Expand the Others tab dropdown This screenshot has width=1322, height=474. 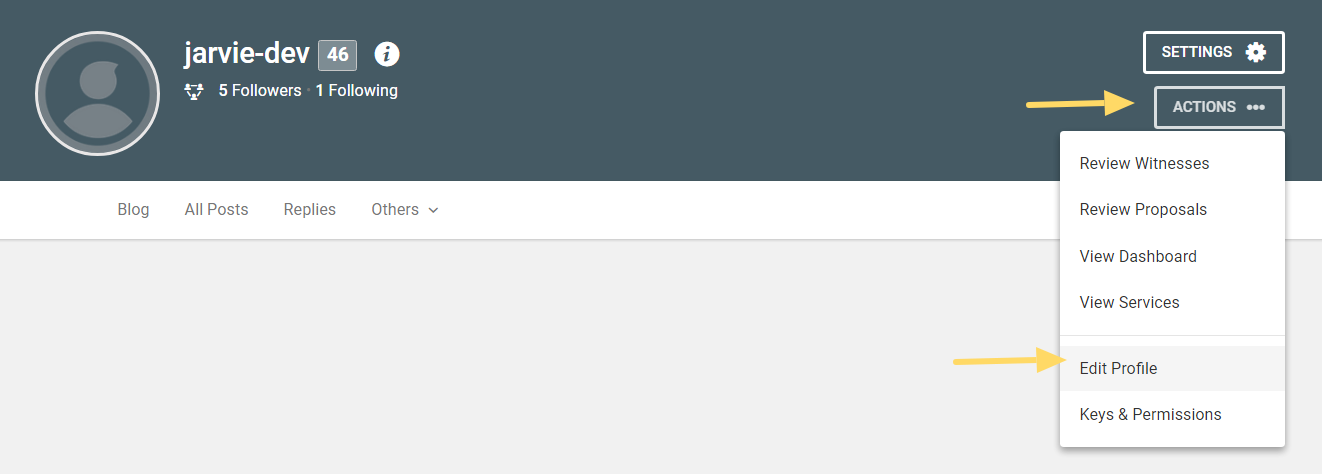tap(405, 210)
